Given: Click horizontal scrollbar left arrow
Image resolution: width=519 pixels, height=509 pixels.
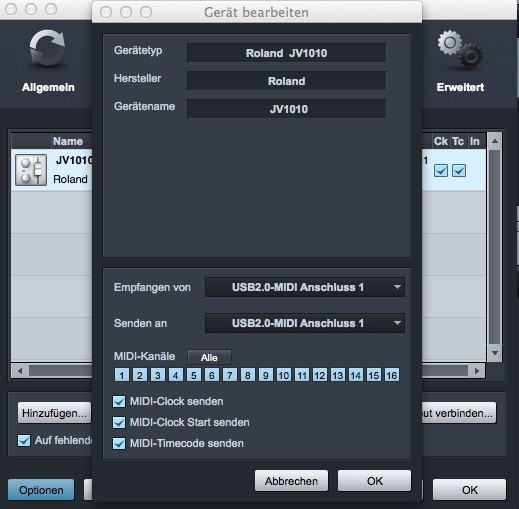Looking at the screenshot, I should tap(20, 371).
